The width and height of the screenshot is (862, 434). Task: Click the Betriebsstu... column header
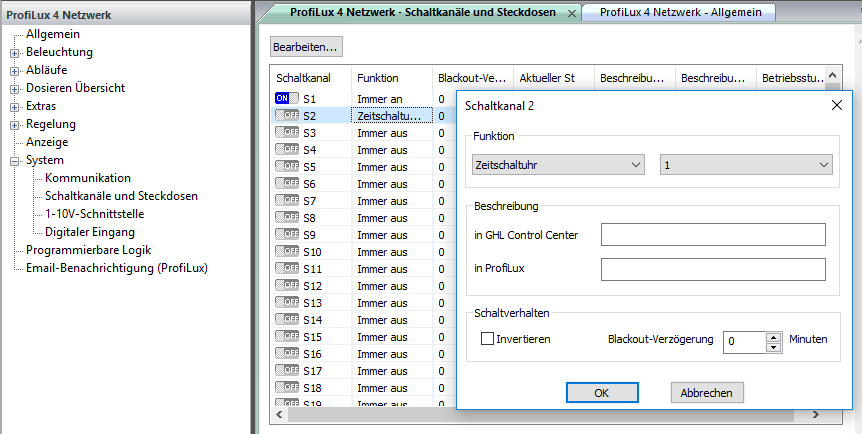click(x=792, y=78)
